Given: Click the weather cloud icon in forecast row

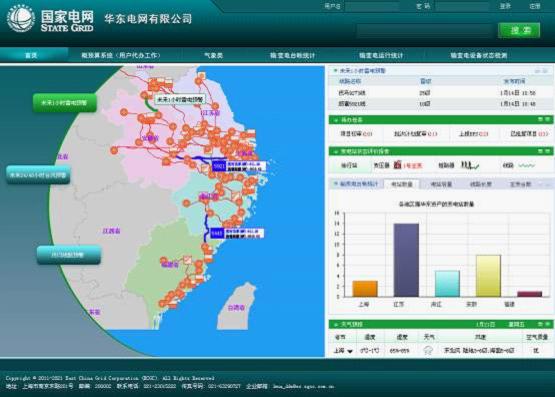Looking at the screenshot, I should tap(428, 350).
